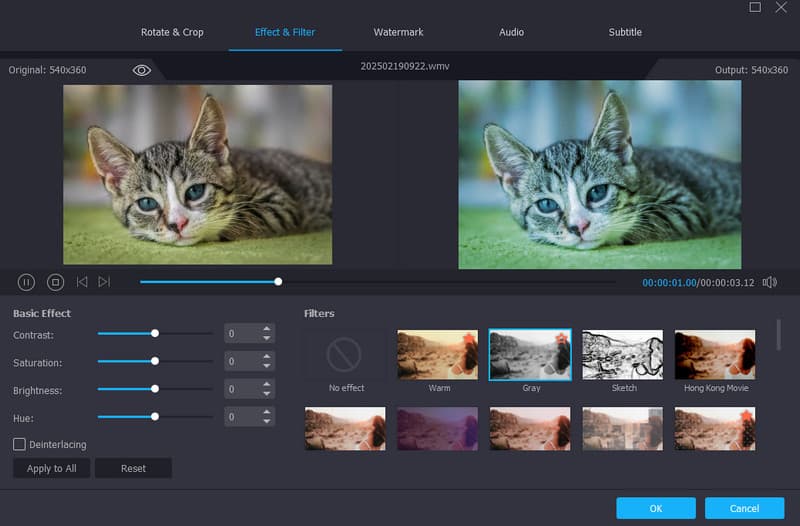Select the purple-tinted filter thumbnail
The width and height of the screenshot is (800, 526).
tap(438, 429)
